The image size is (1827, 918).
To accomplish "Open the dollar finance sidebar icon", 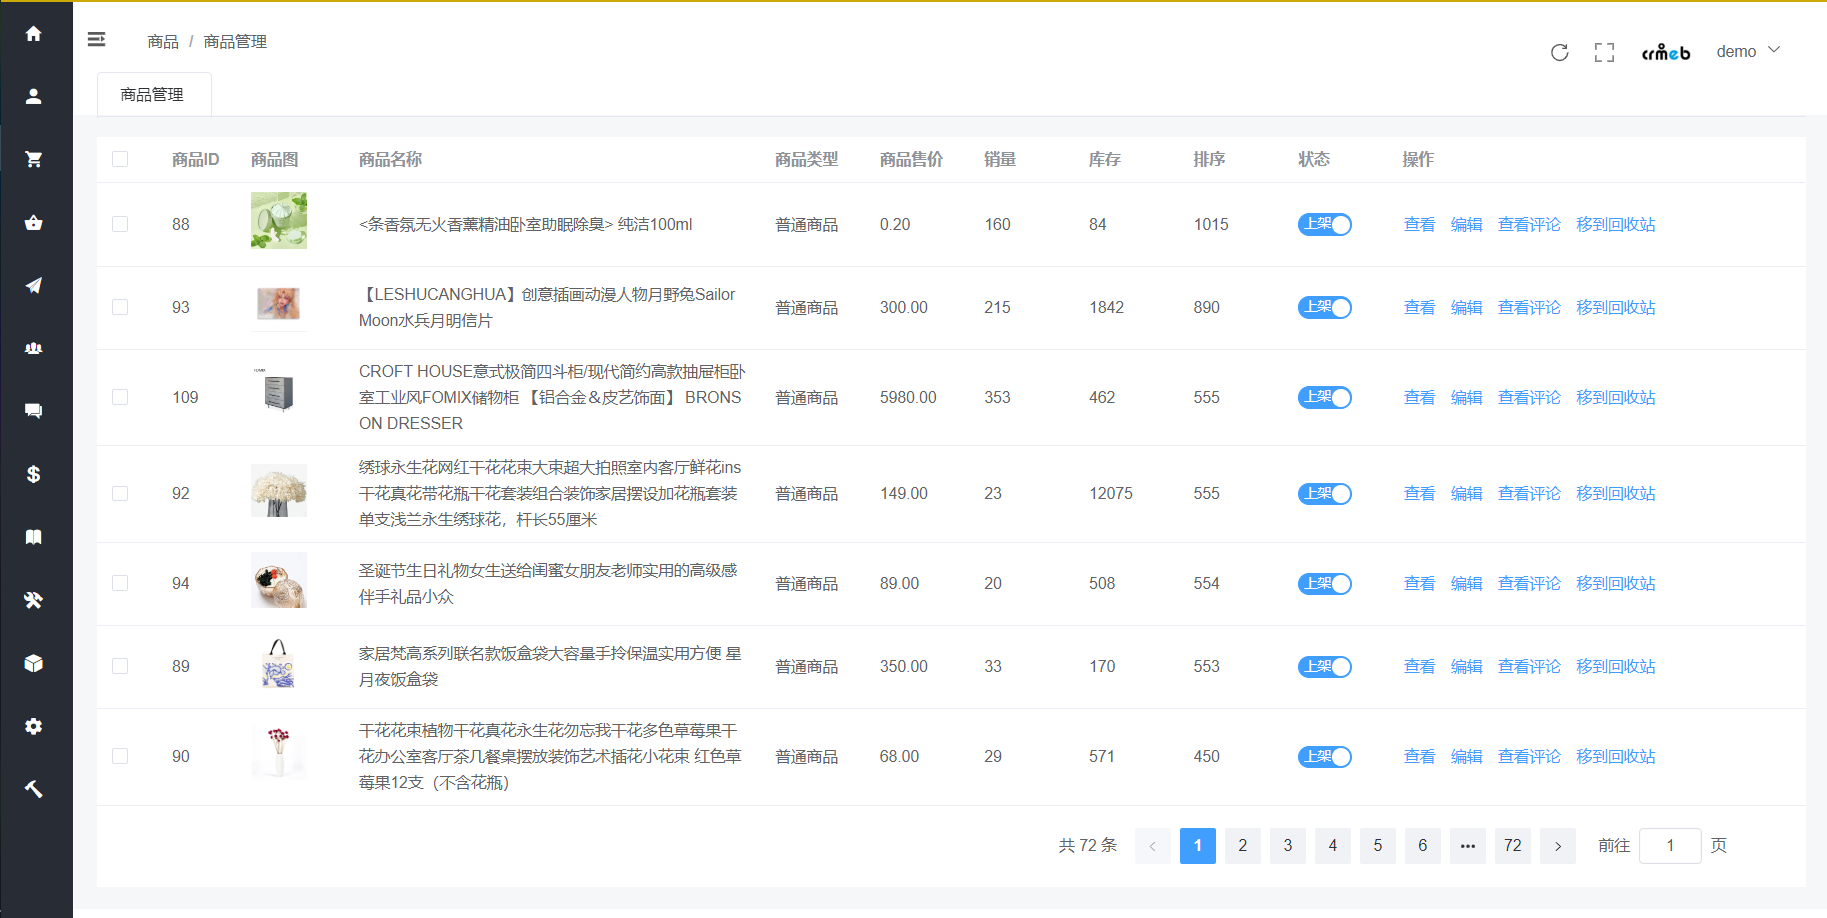I will pos(33,474).
